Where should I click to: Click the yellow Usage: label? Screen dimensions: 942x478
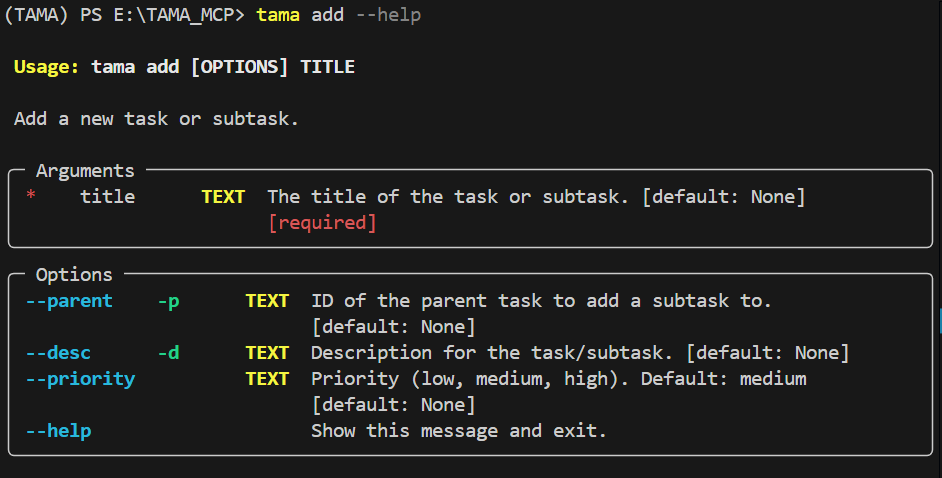[x=46, y=67]
